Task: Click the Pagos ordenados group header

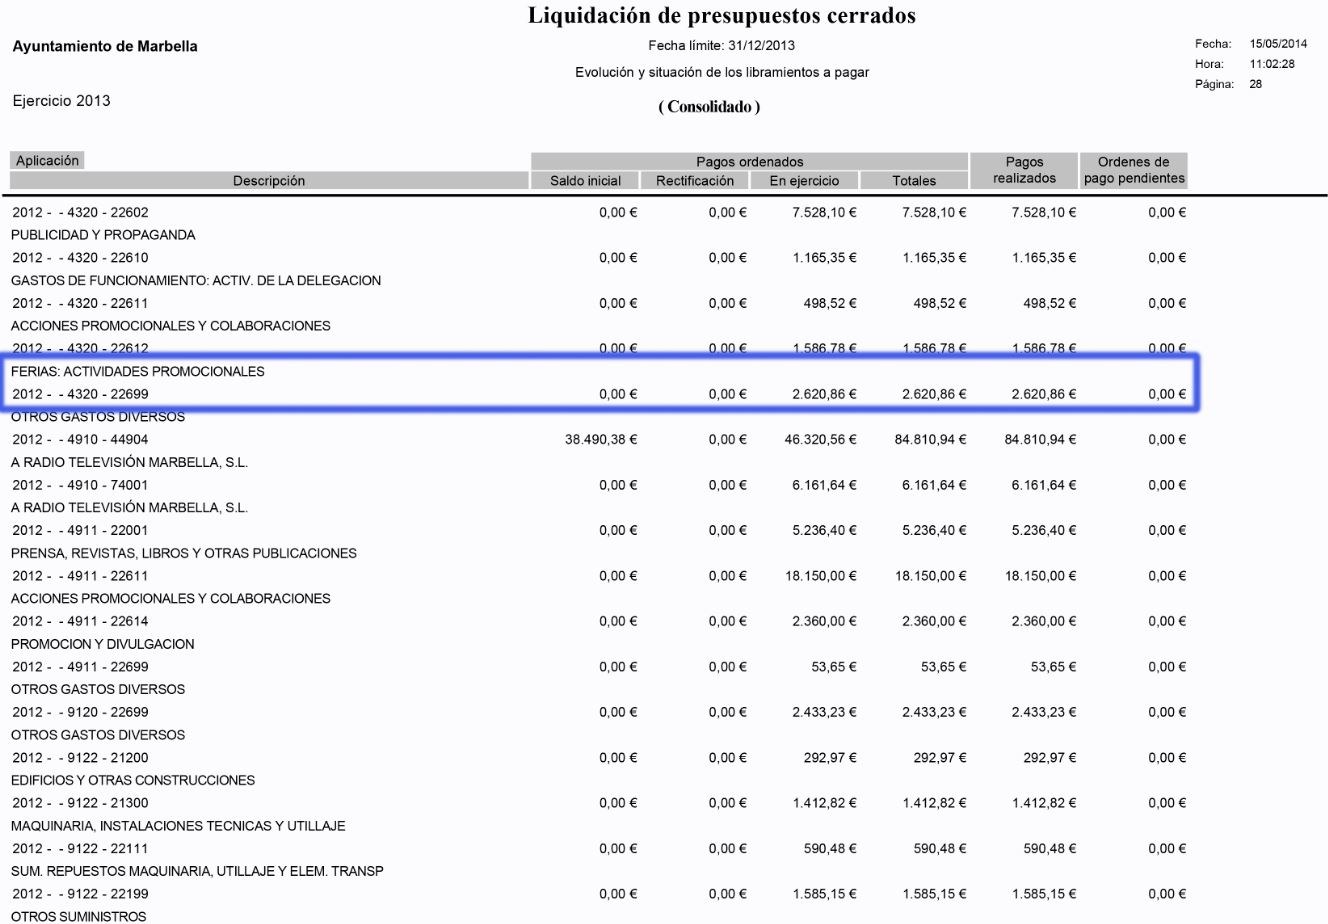Action: [749, 162]
